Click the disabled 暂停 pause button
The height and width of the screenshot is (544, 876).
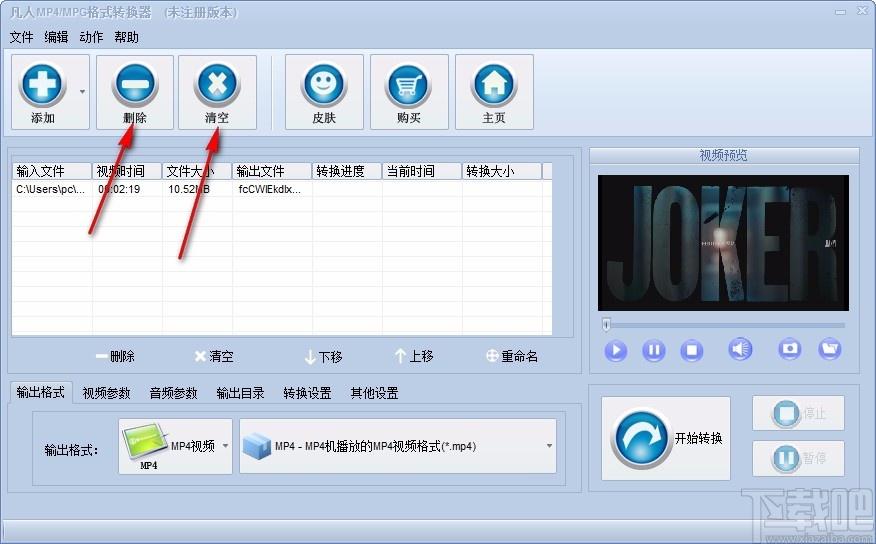(x=798, y=459)
